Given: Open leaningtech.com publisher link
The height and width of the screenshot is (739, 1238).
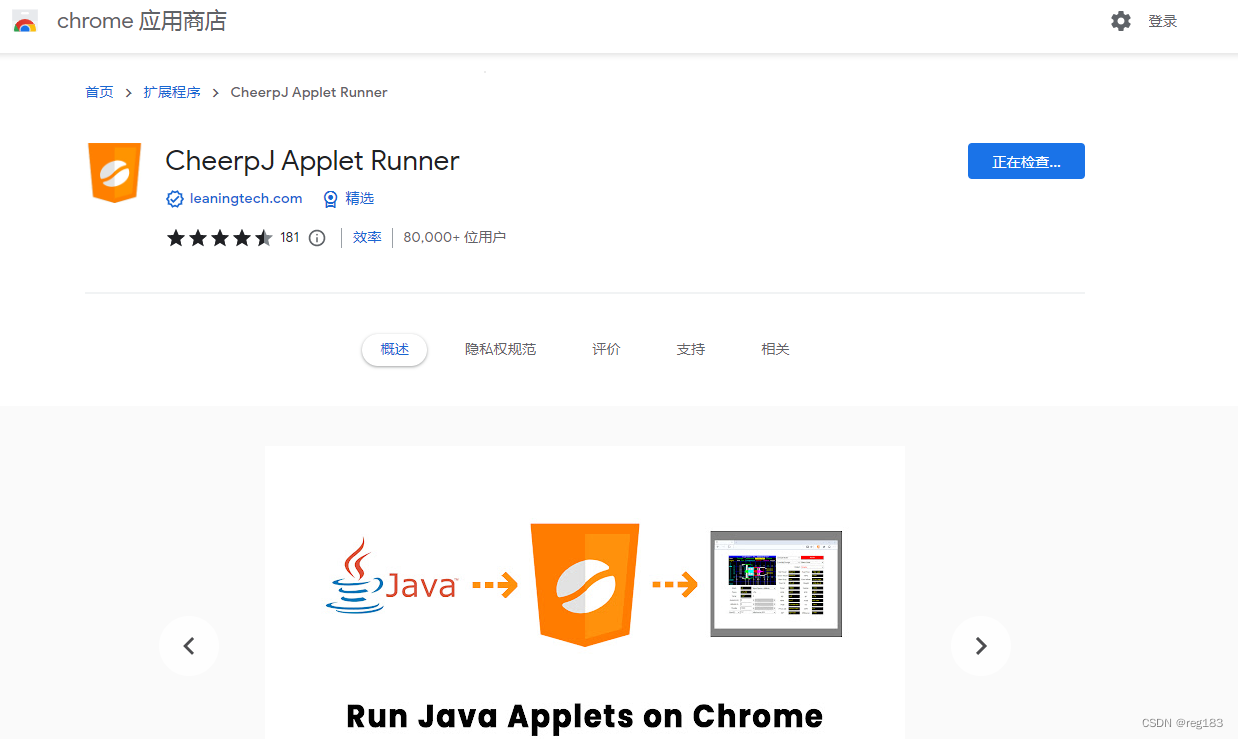Looking at the screenshot, I should [246, 199].
